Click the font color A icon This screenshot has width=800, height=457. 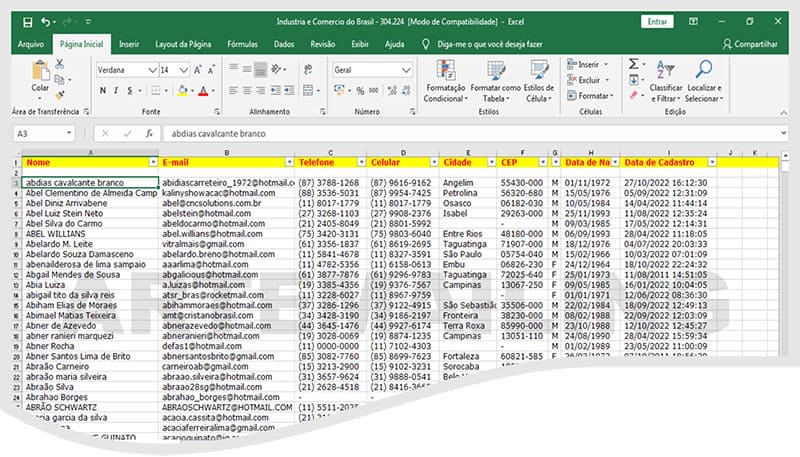203,91
